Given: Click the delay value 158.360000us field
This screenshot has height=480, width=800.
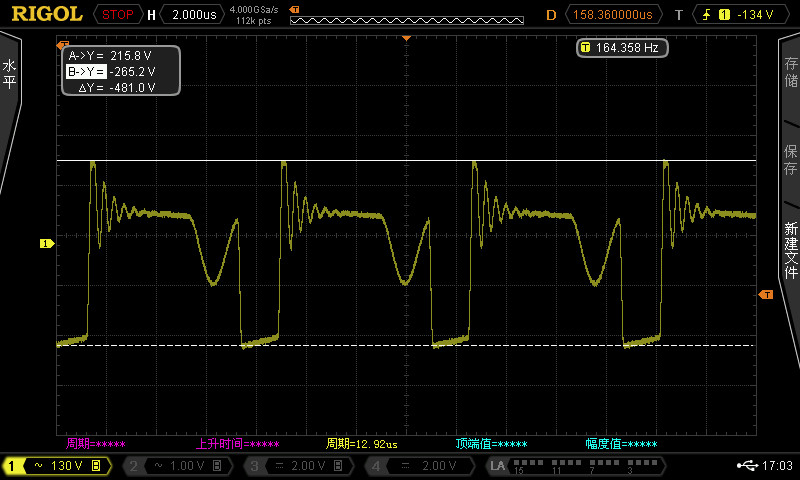Looking at the screenshot, I should [612, 15].
